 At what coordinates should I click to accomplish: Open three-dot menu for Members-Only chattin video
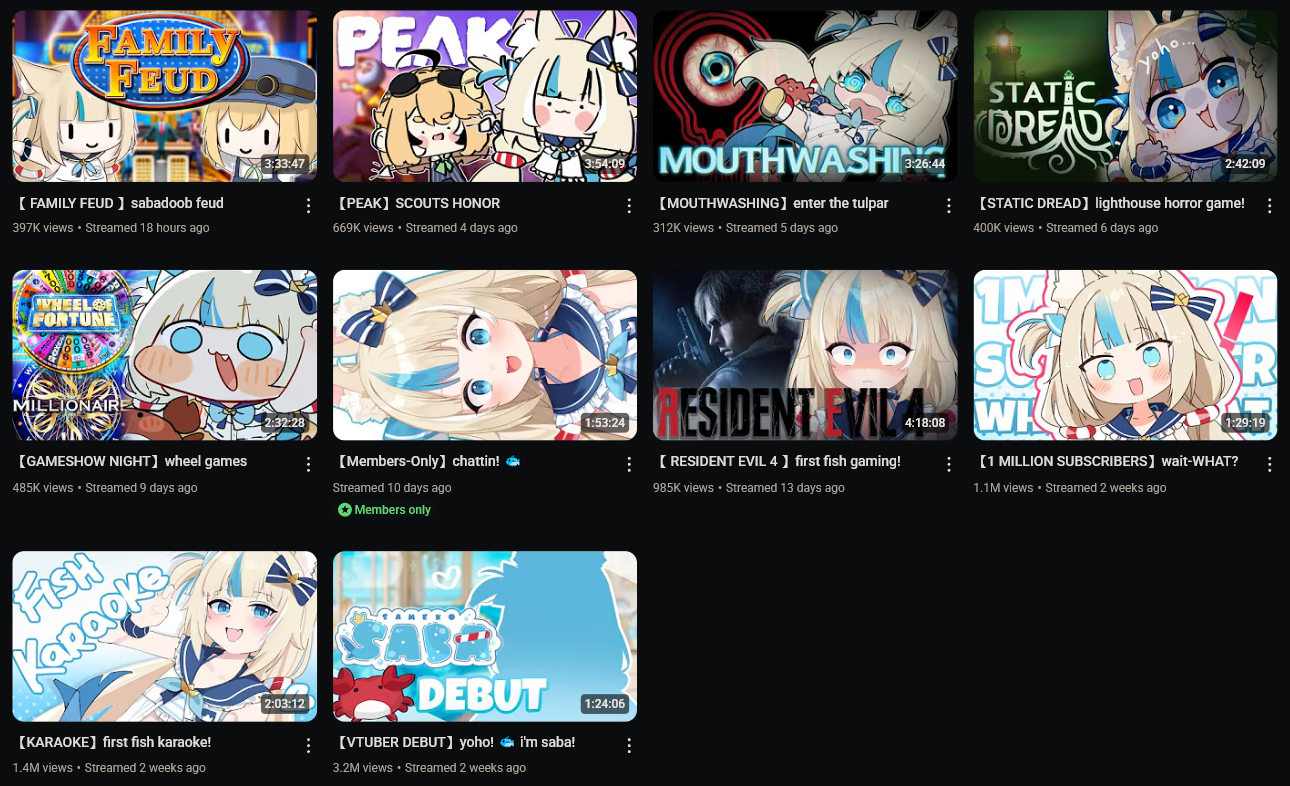629,464
